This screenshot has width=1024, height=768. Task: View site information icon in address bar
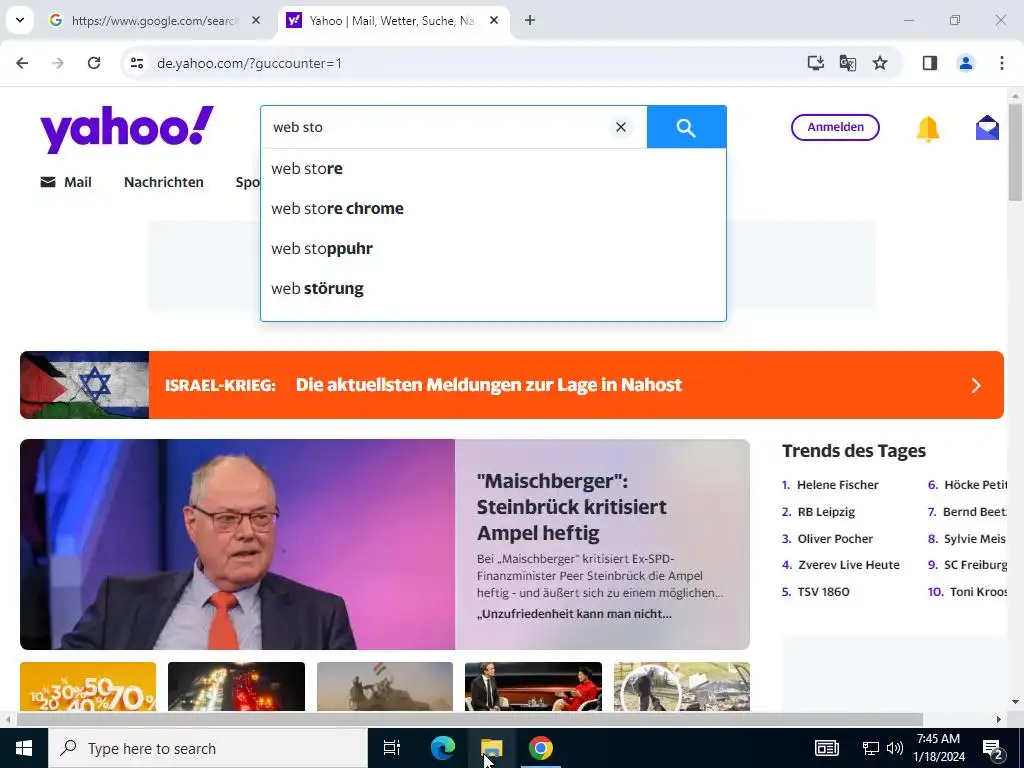click(x=137, y=63)
